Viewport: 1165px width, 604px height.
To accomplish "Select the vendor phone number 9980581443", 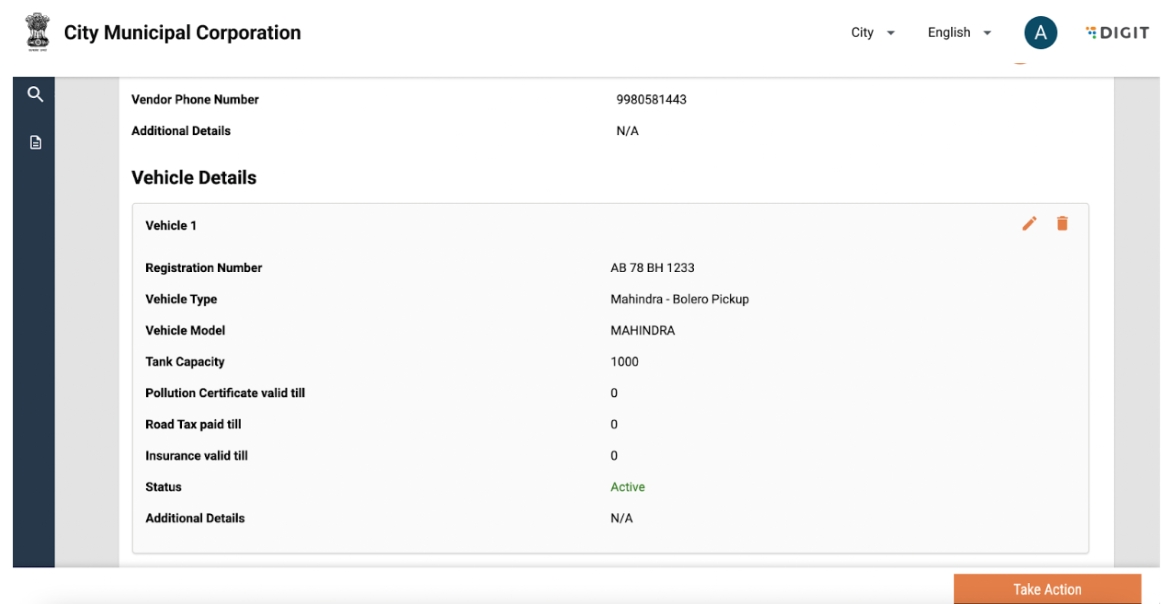I will click(651, 100).
